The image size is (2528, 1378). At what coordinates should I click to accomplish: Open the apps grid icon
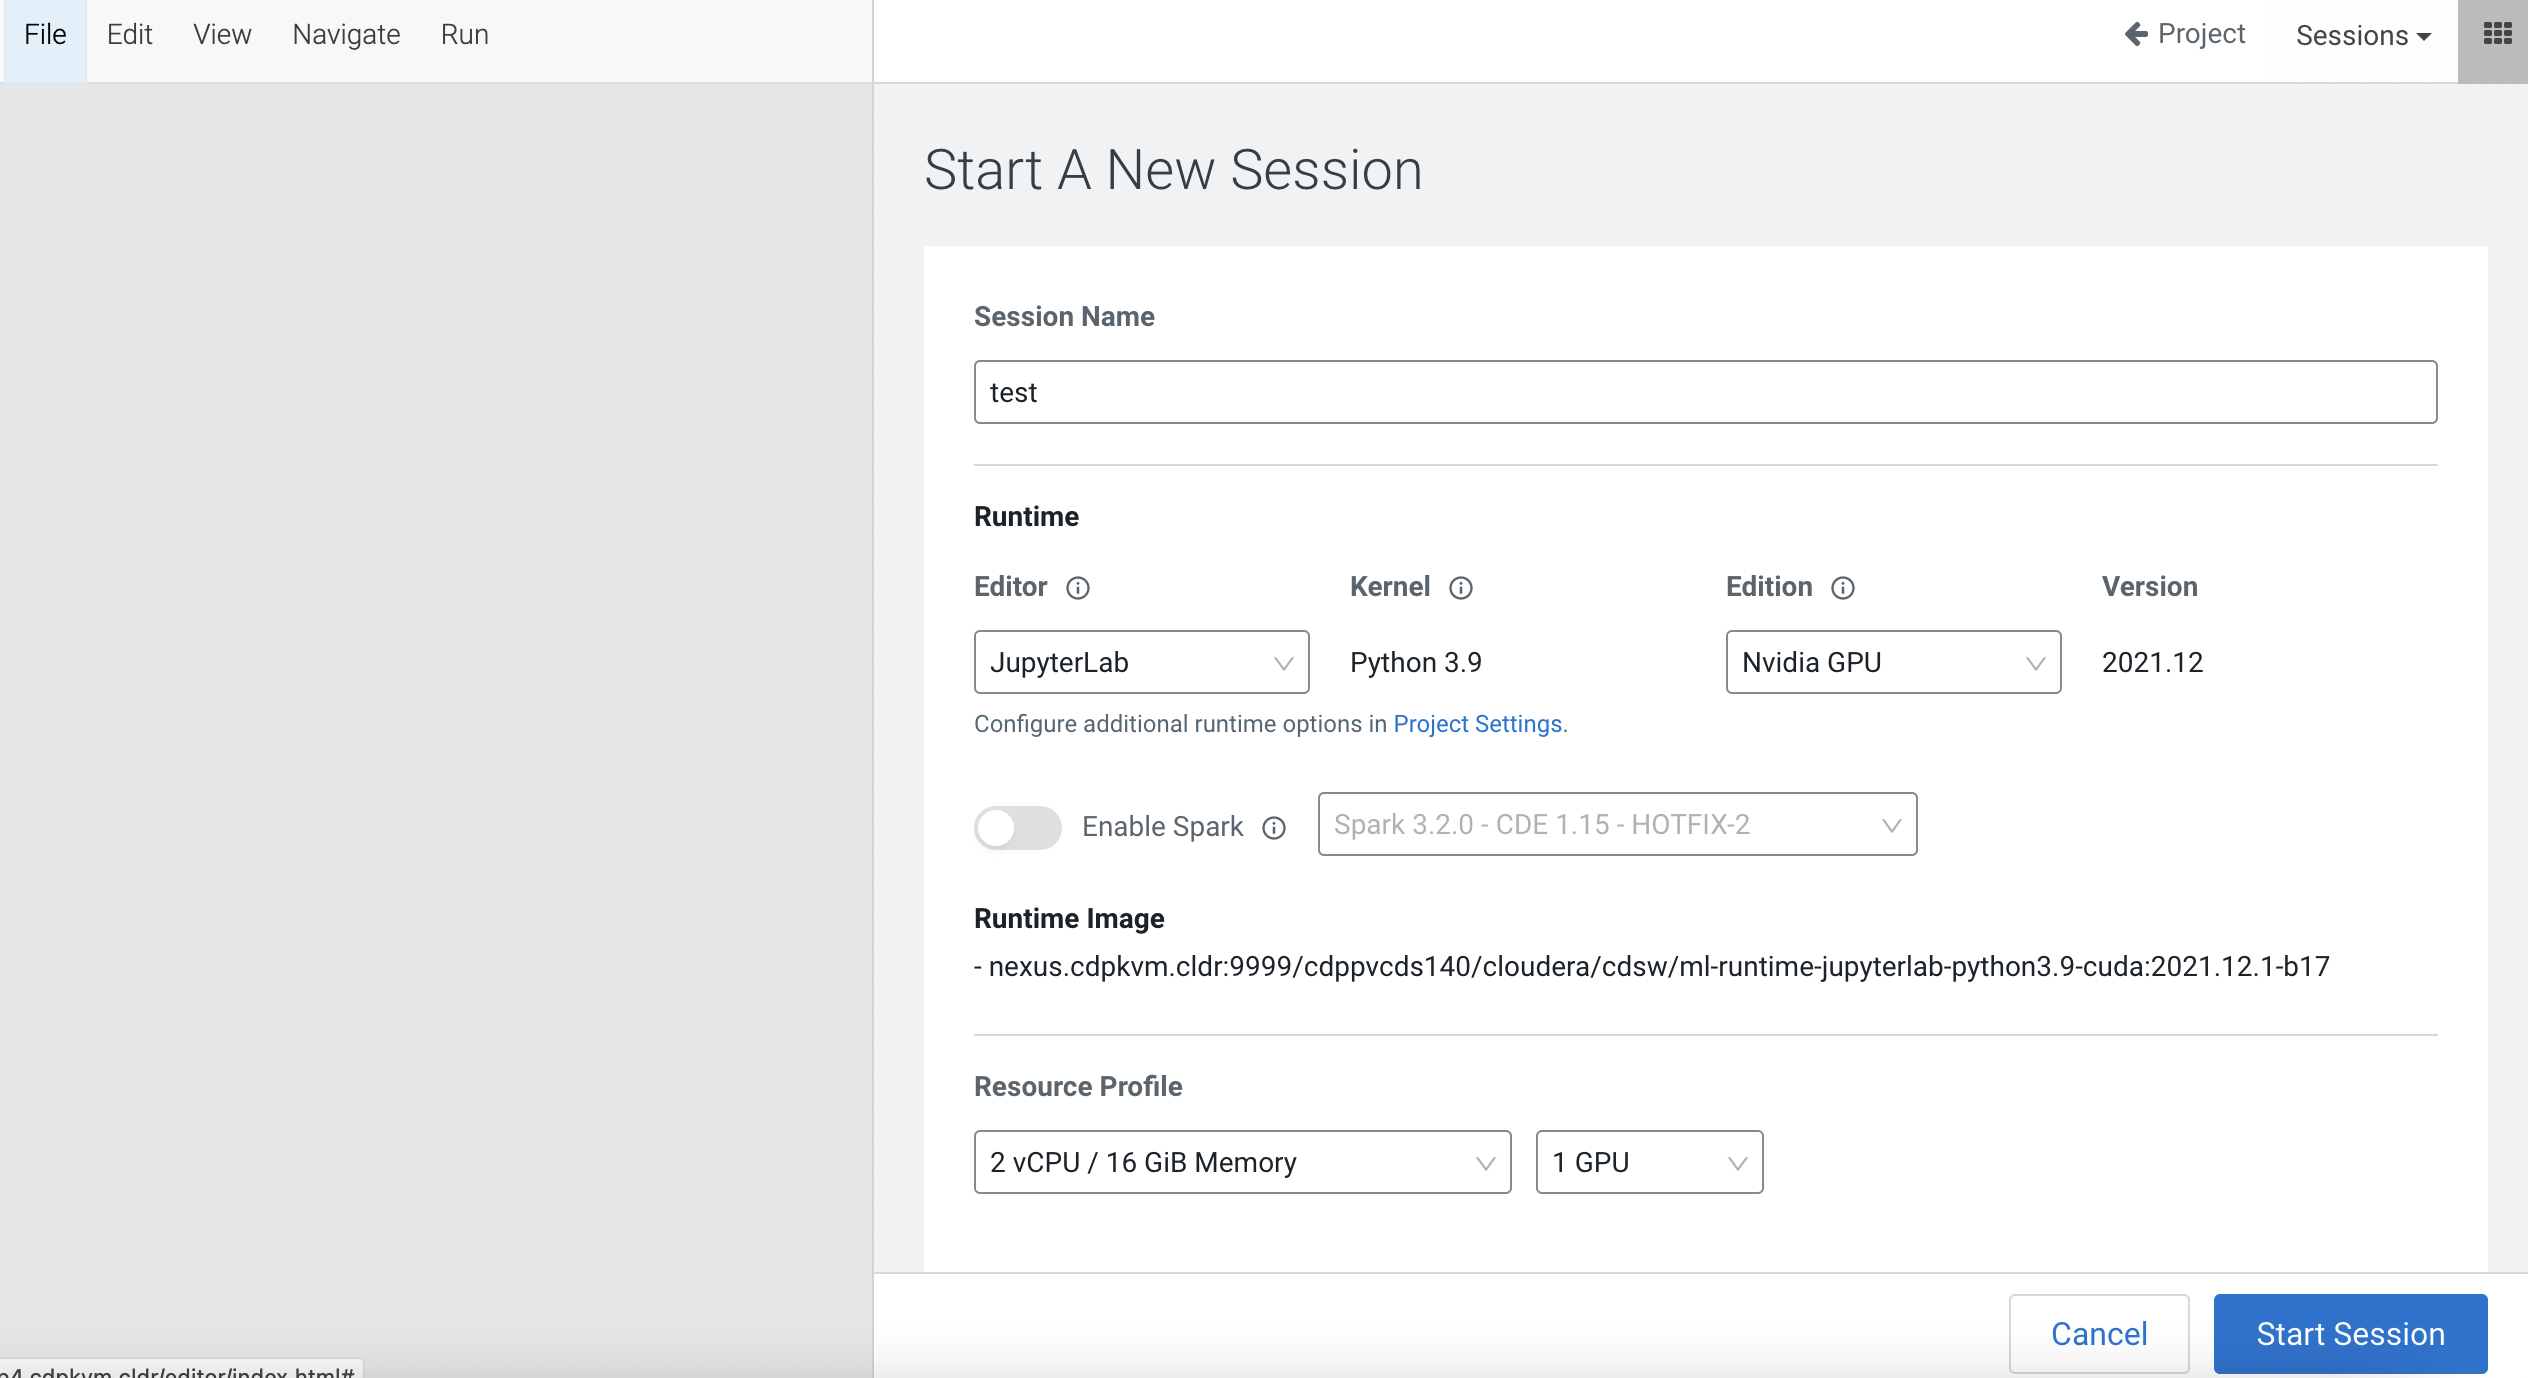tap(2497, 35)
